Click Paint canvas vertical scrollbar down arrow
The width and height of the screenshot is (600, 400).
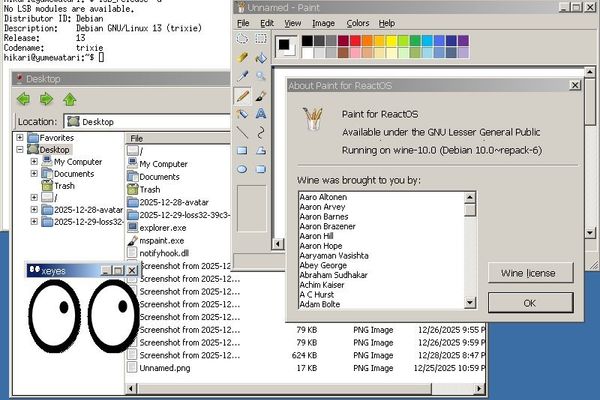pyautogui.click(x=590, y=232)
